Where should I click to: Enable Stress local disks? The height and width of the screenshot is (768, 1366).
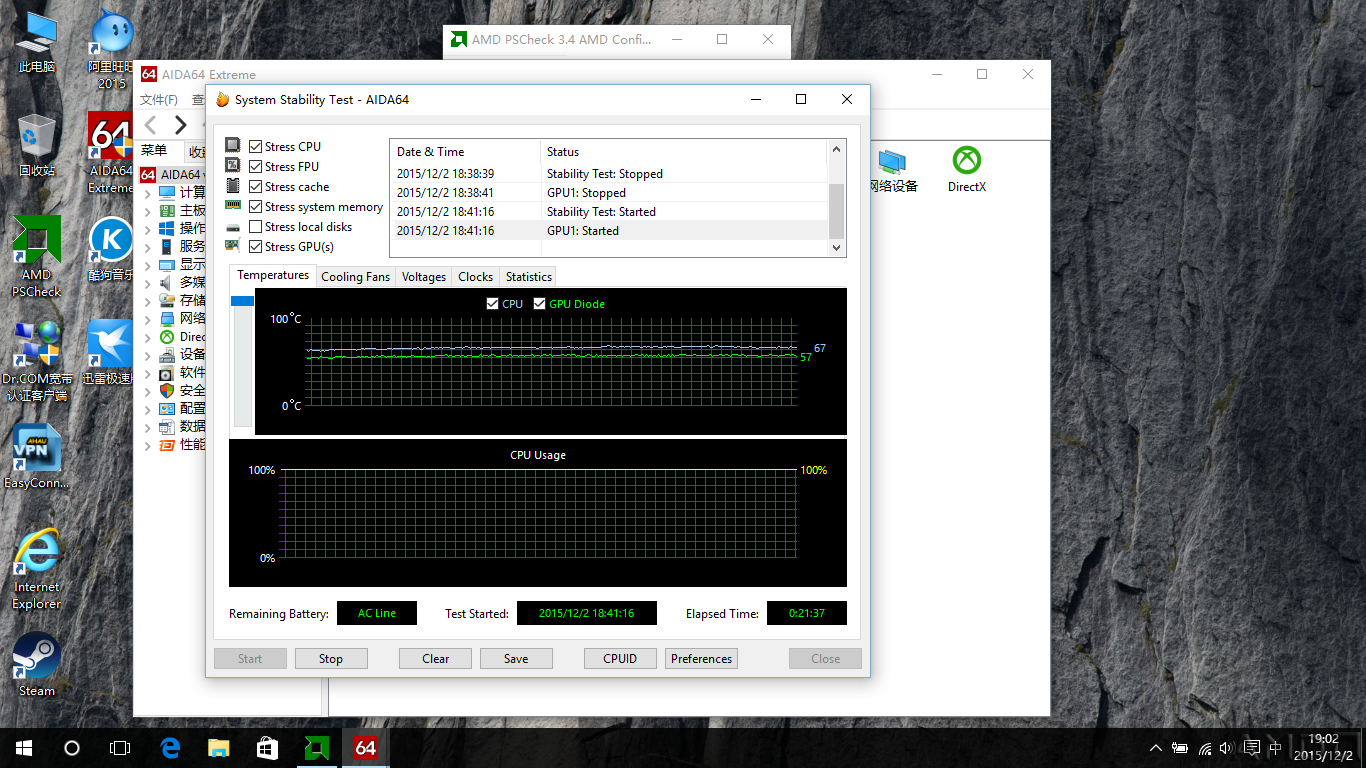(x=255, y=227)
